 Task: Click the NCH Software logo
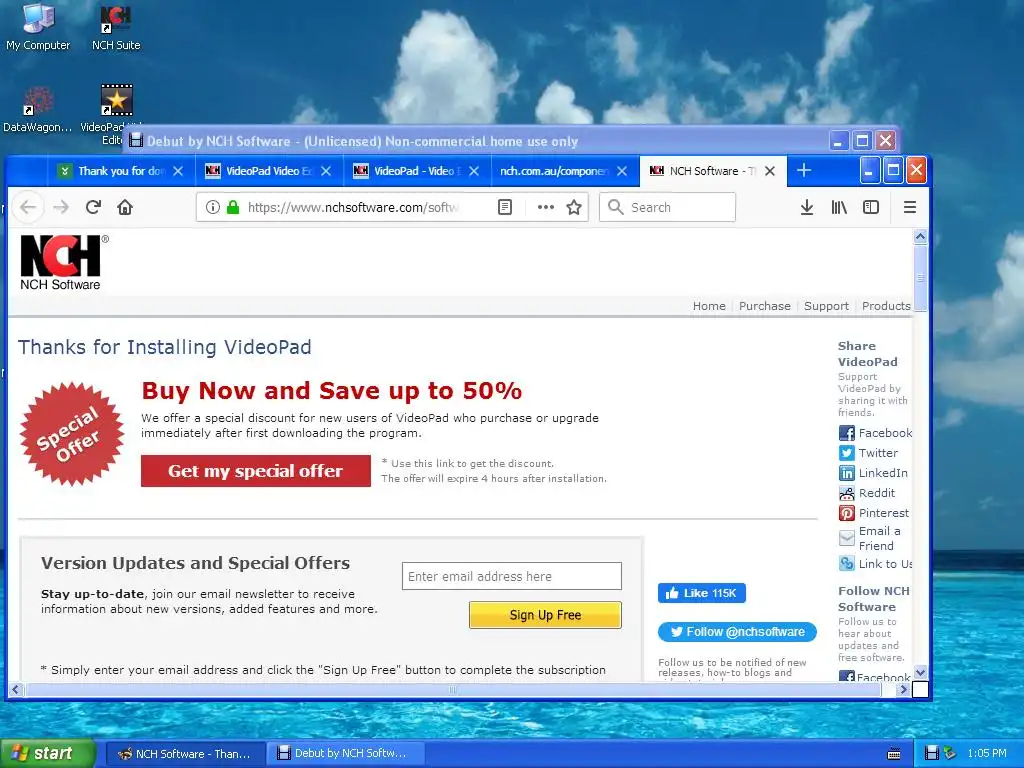coord(63,263)
